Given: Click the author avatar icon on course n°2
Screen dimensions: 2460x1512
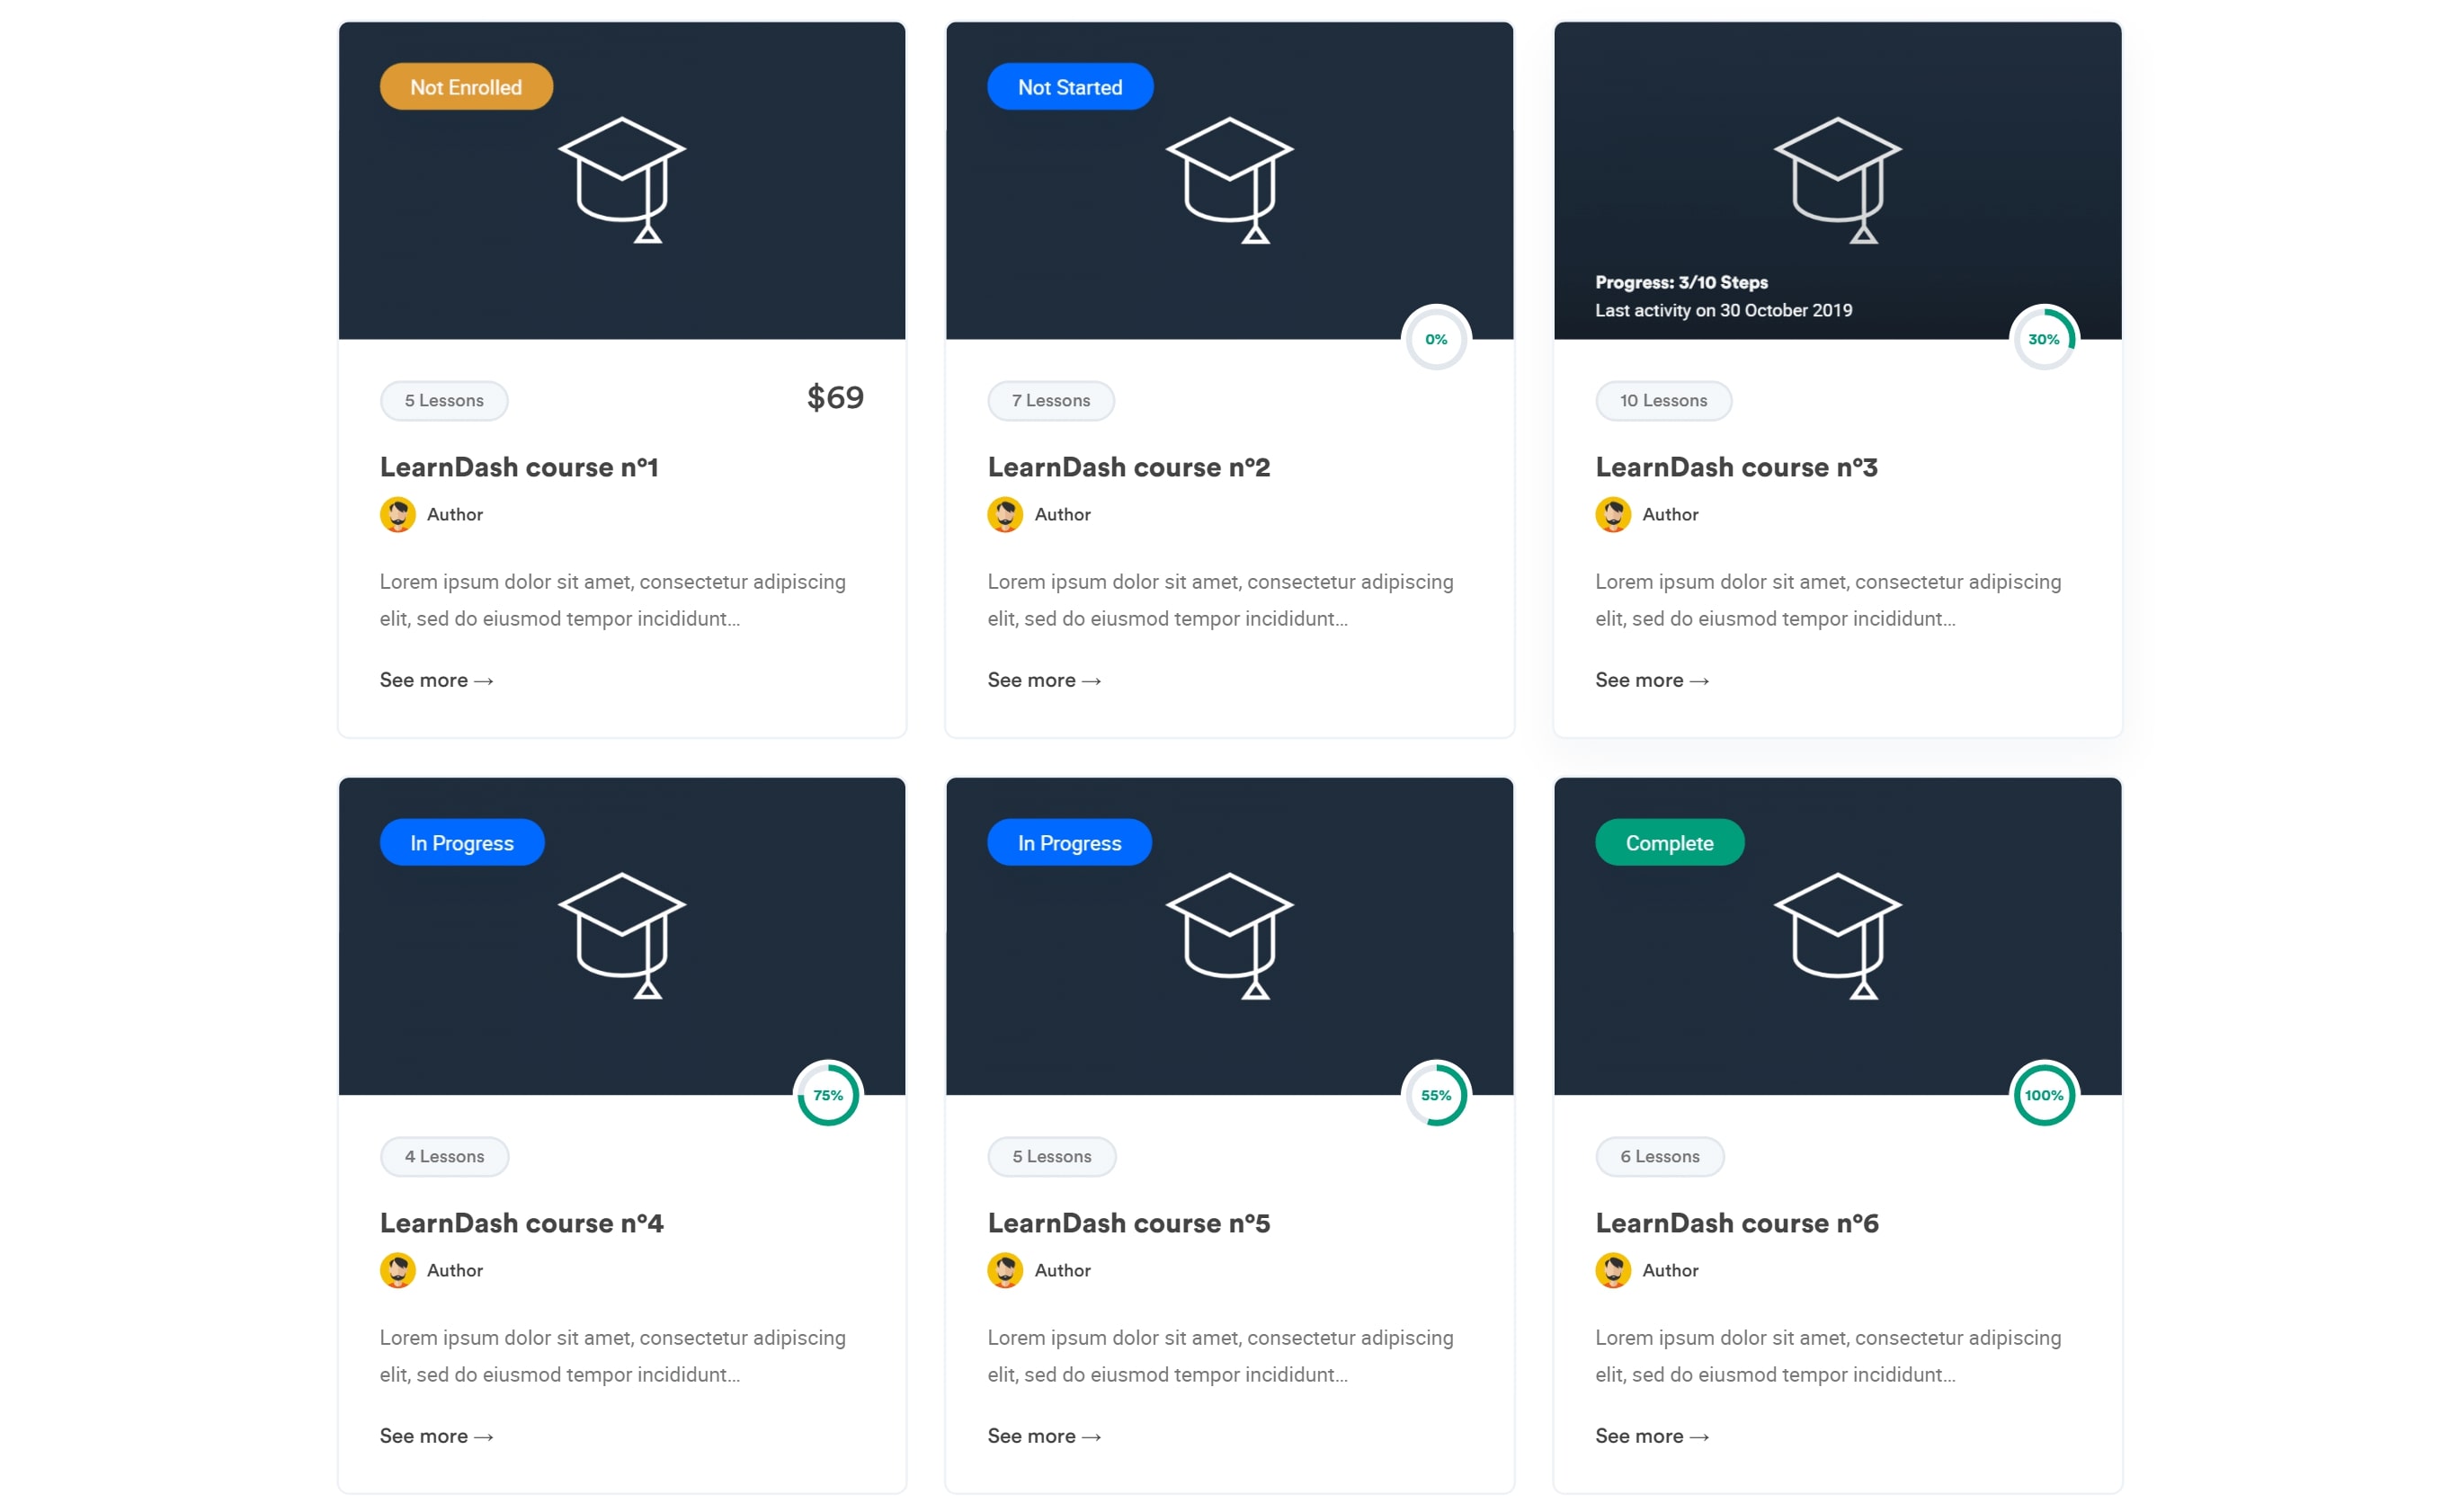Looking at the screenshot, I should (x=1003, y=512).
